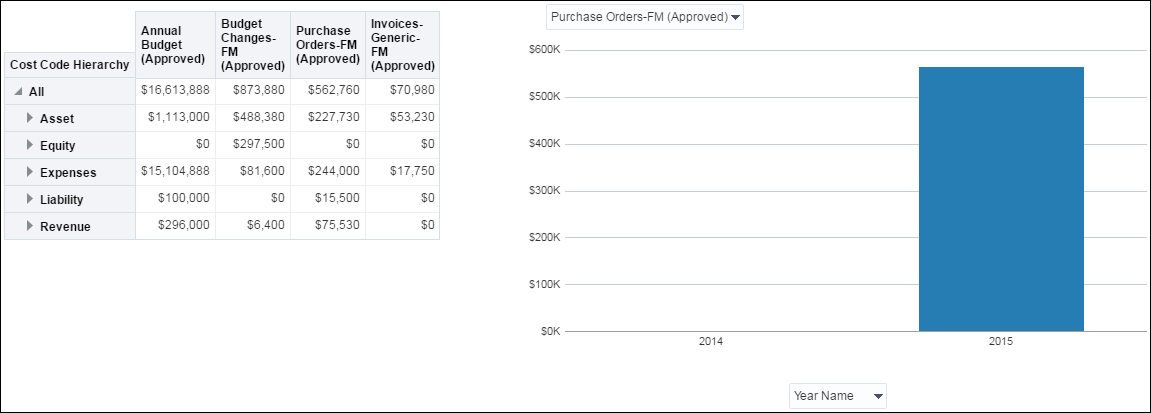
Task: Select the $296,000 cell
Action: tap(175, 226)
